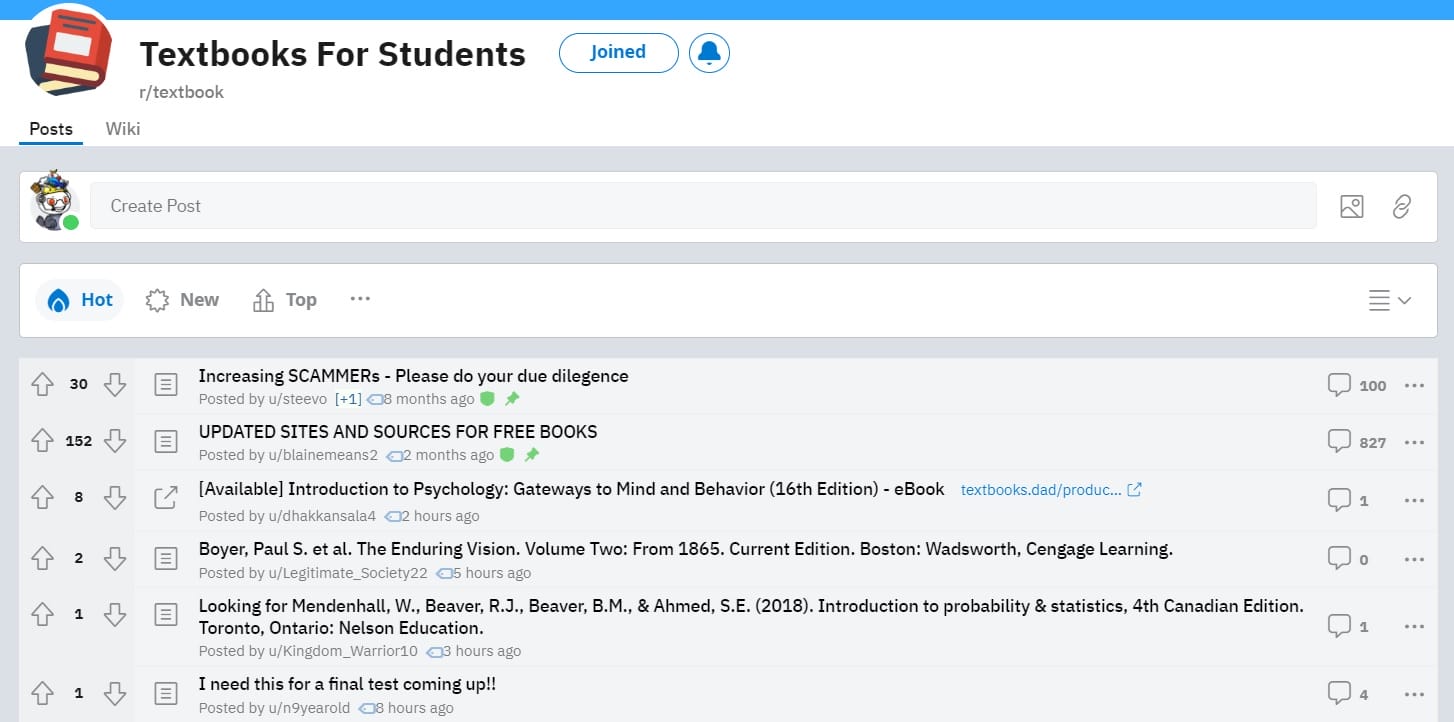Switch sorting to New
This screenshot has height=722, width=1454.
(182, 300)
